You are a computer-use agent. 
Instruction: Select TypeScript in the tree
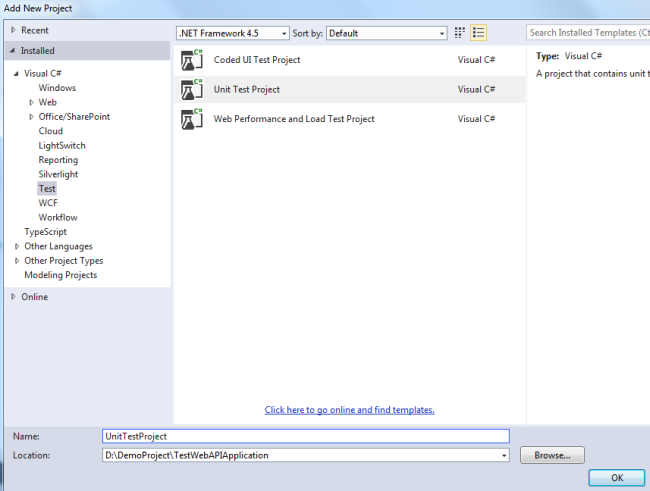pos(45,232)
